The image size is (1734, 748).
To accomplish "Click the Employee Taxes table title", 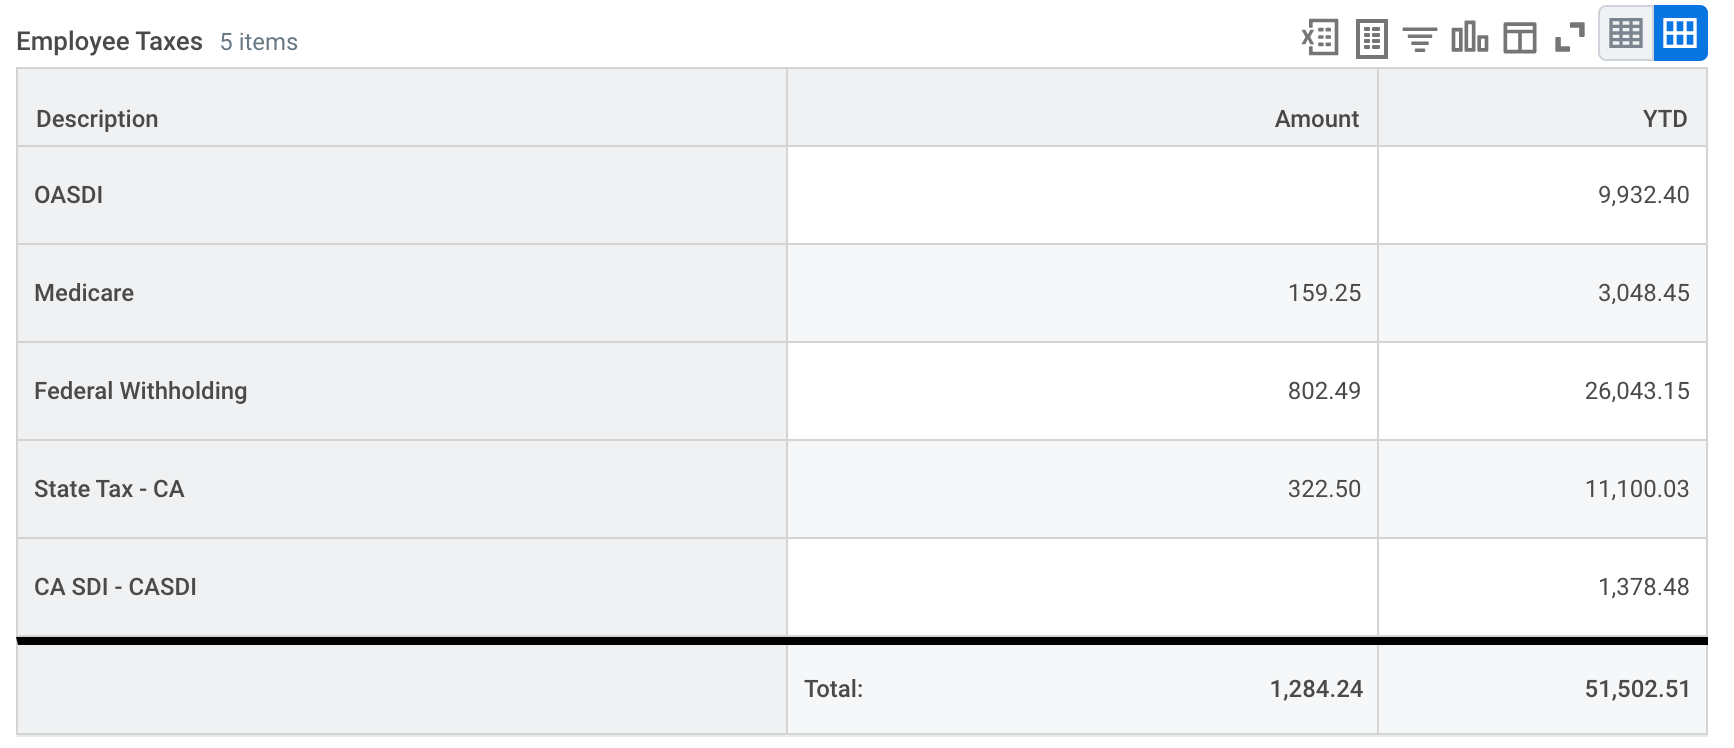I will [x=109, y=42].
